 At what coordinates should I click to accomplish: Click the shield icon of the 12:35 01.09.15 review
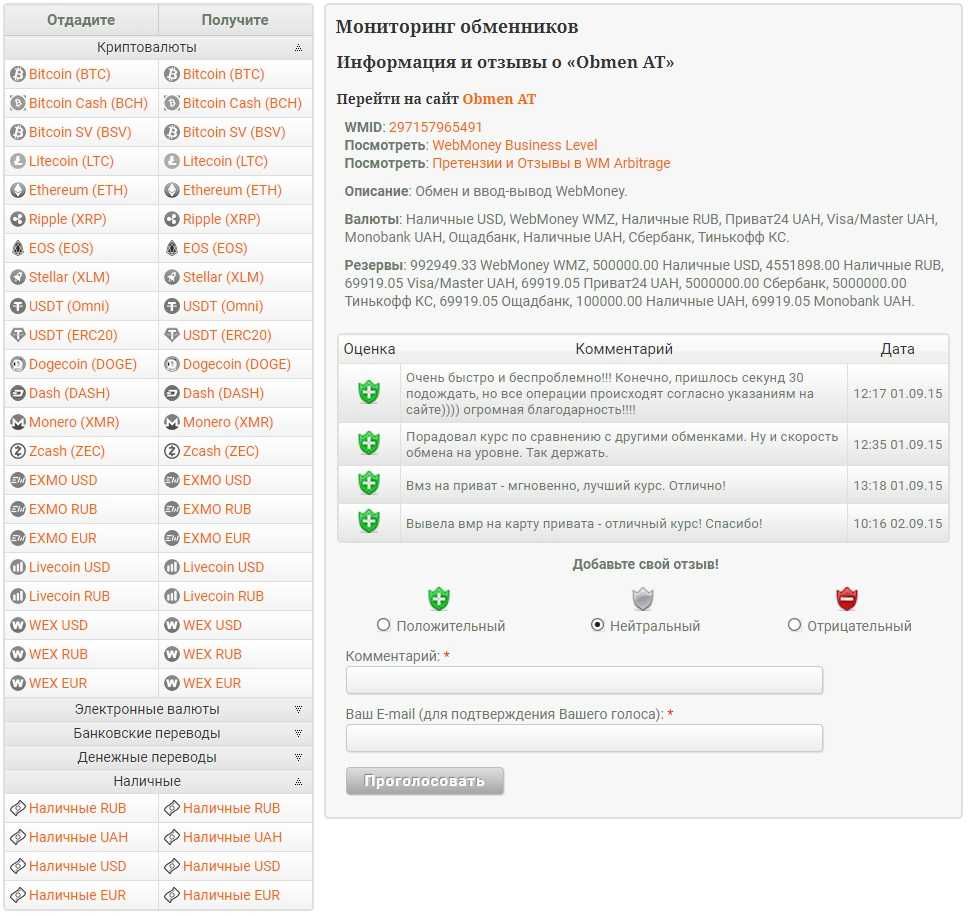(x=369, y=443)
